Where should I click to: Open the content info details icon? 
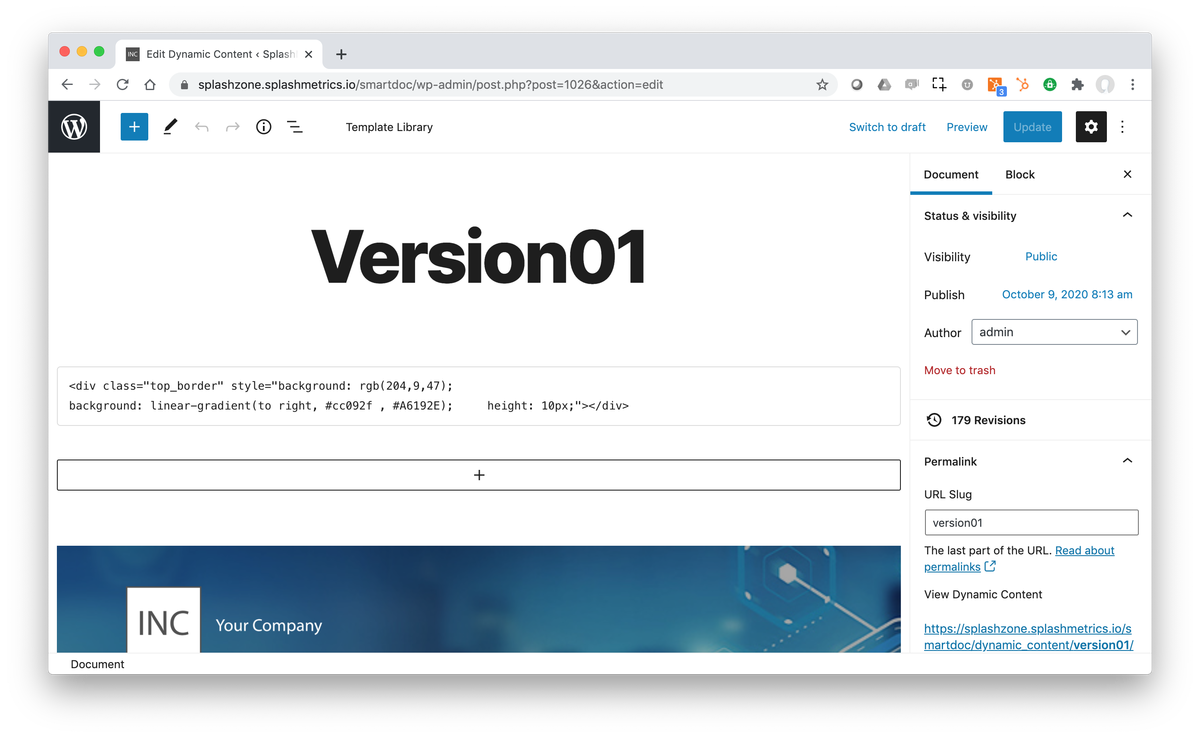click(264, 127)
